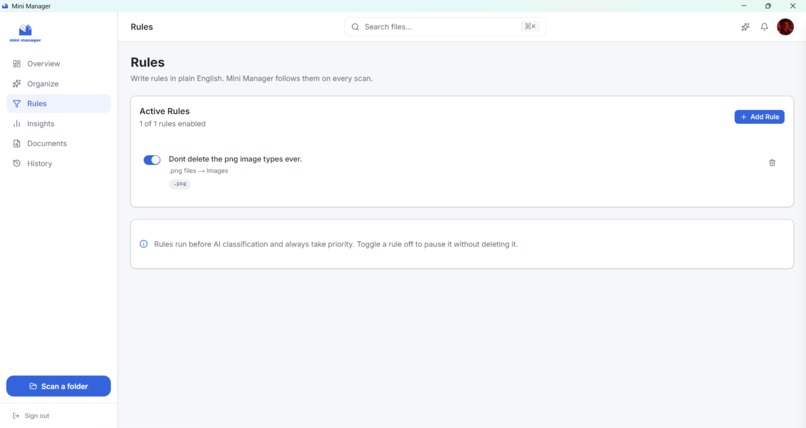This screenshot has height=428, width=806.
Task: Click the Mini Manager logo
Action: [x=25, y=33]
